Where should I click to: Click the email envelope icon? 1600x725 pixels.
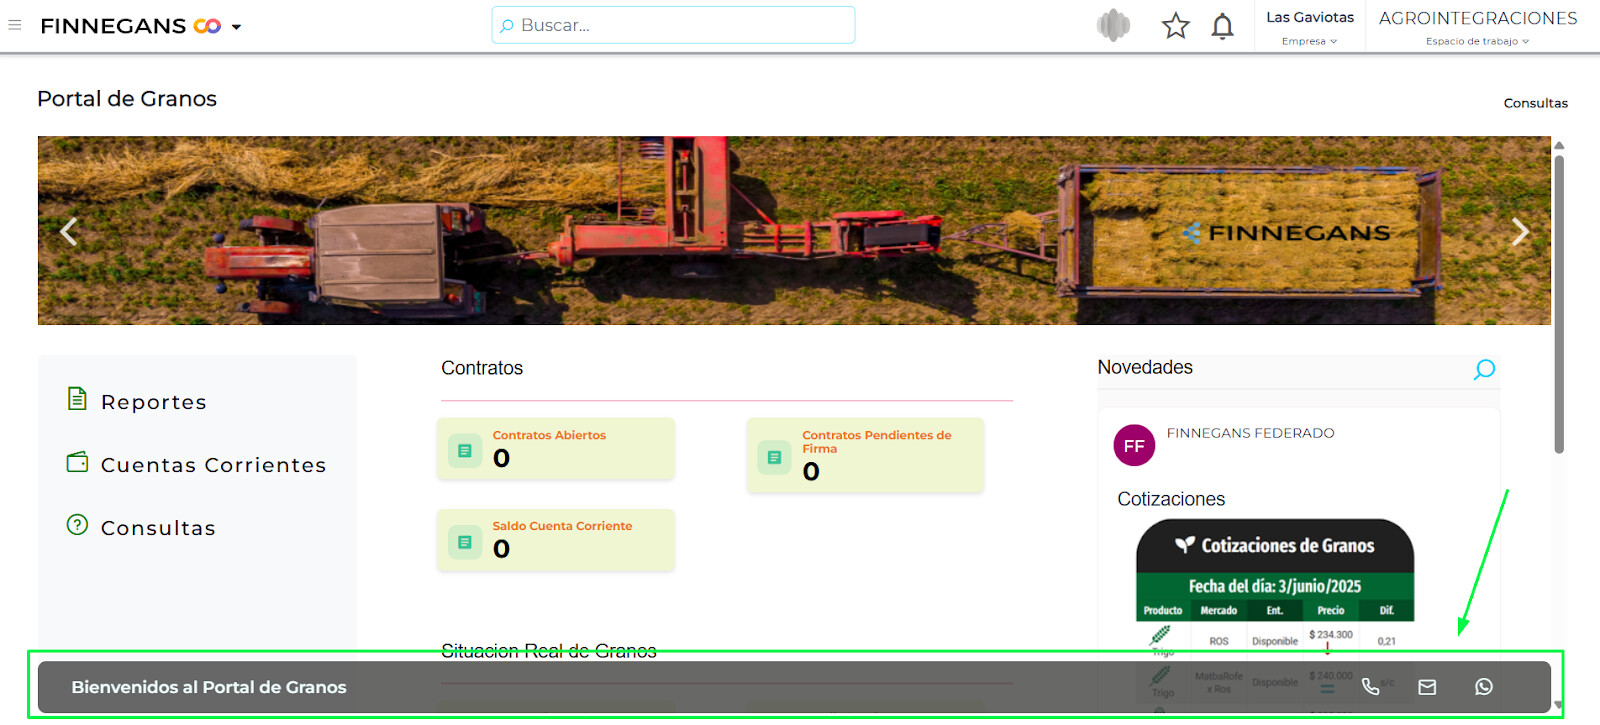coord(1427,687)
